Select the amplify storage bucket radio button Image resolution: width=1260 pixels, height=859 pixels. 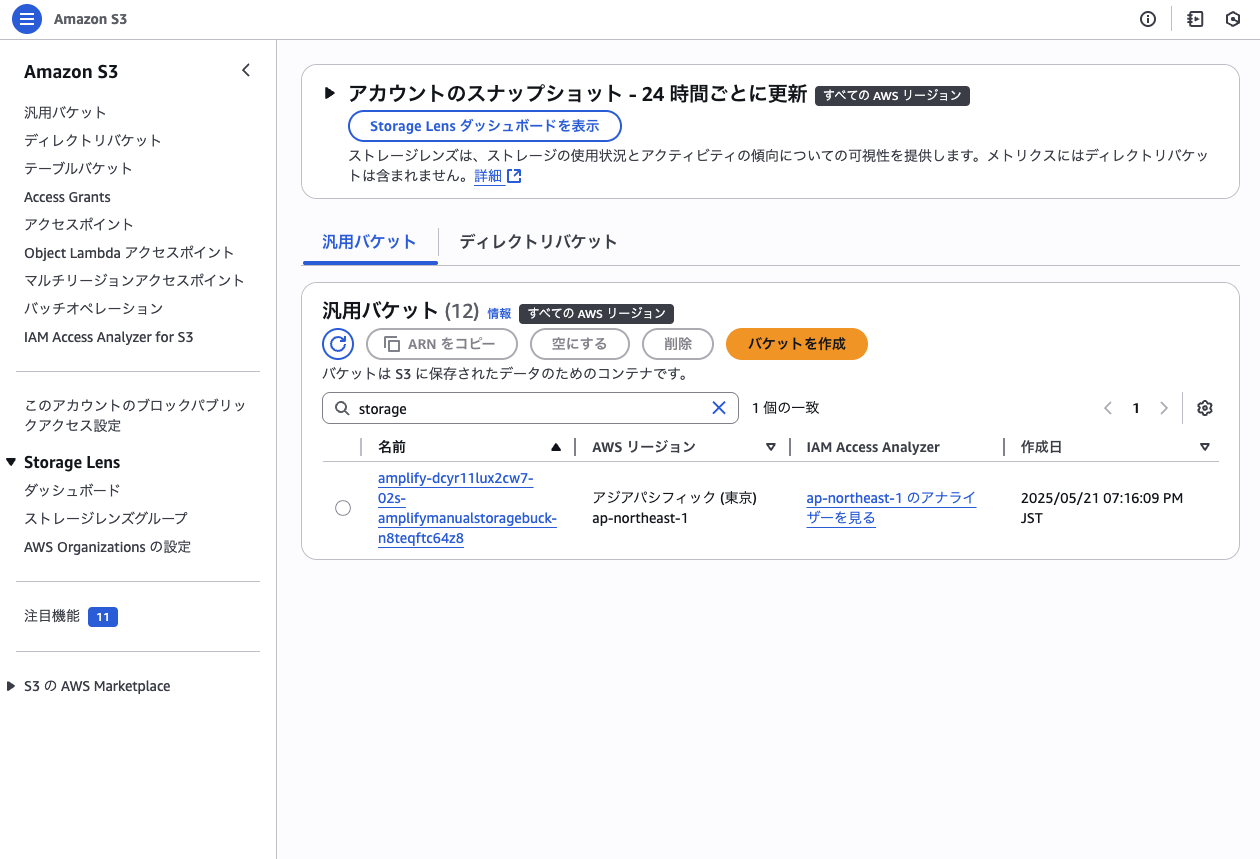tap(343, 508)
